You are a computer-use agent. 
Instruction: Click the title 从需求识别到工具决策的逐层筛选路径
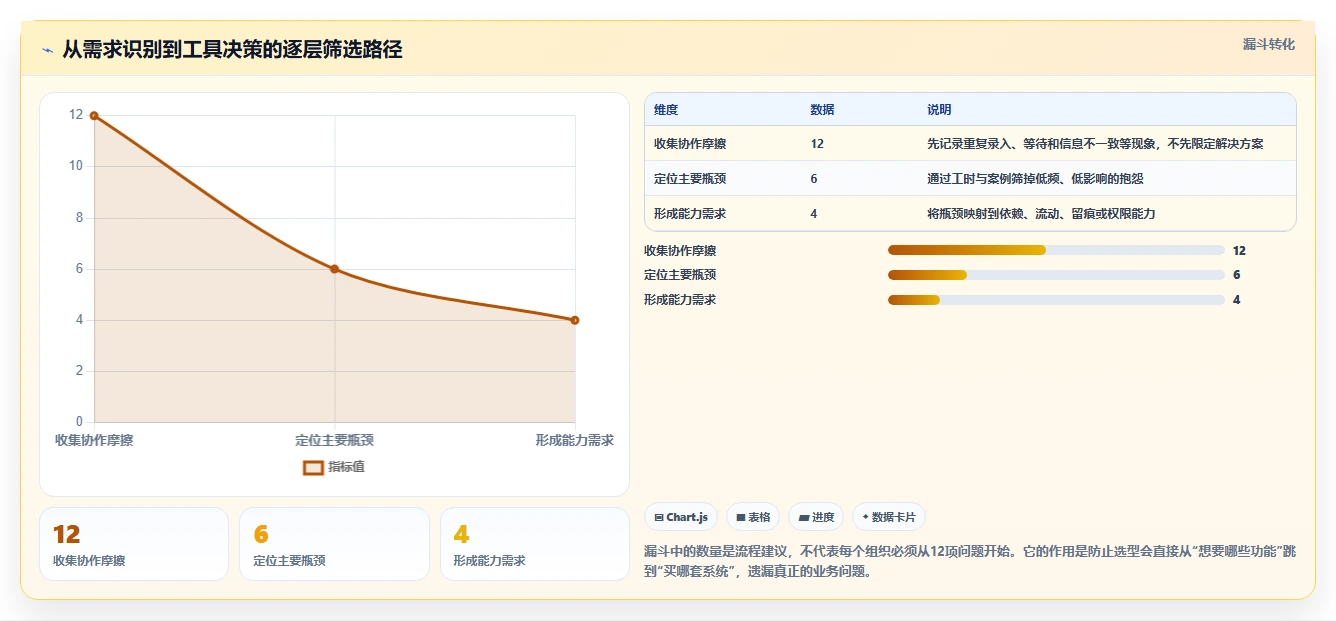point(232,50)
